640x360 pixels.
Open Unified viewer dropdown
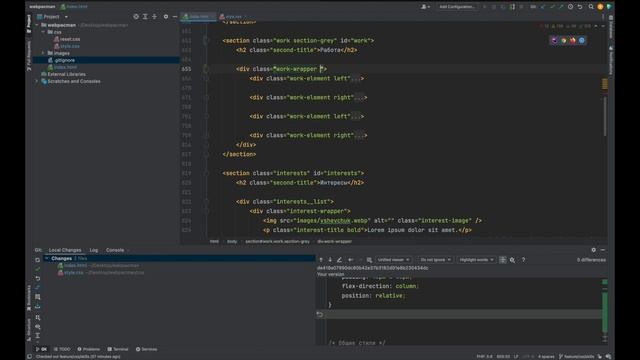pos(393,260)
